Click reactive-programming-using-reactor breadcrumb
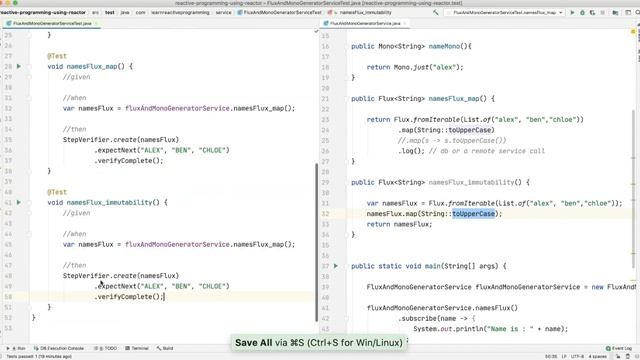 [x=42, y=13]
